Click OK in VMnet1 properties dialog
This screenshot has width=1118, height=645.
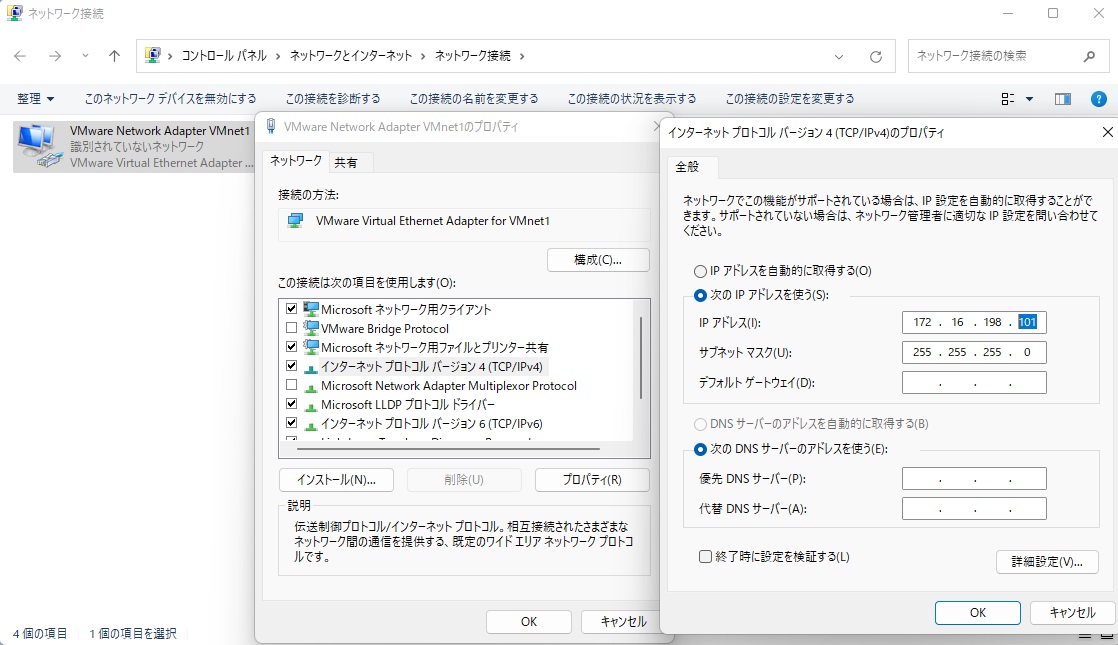tap(528, 621)
